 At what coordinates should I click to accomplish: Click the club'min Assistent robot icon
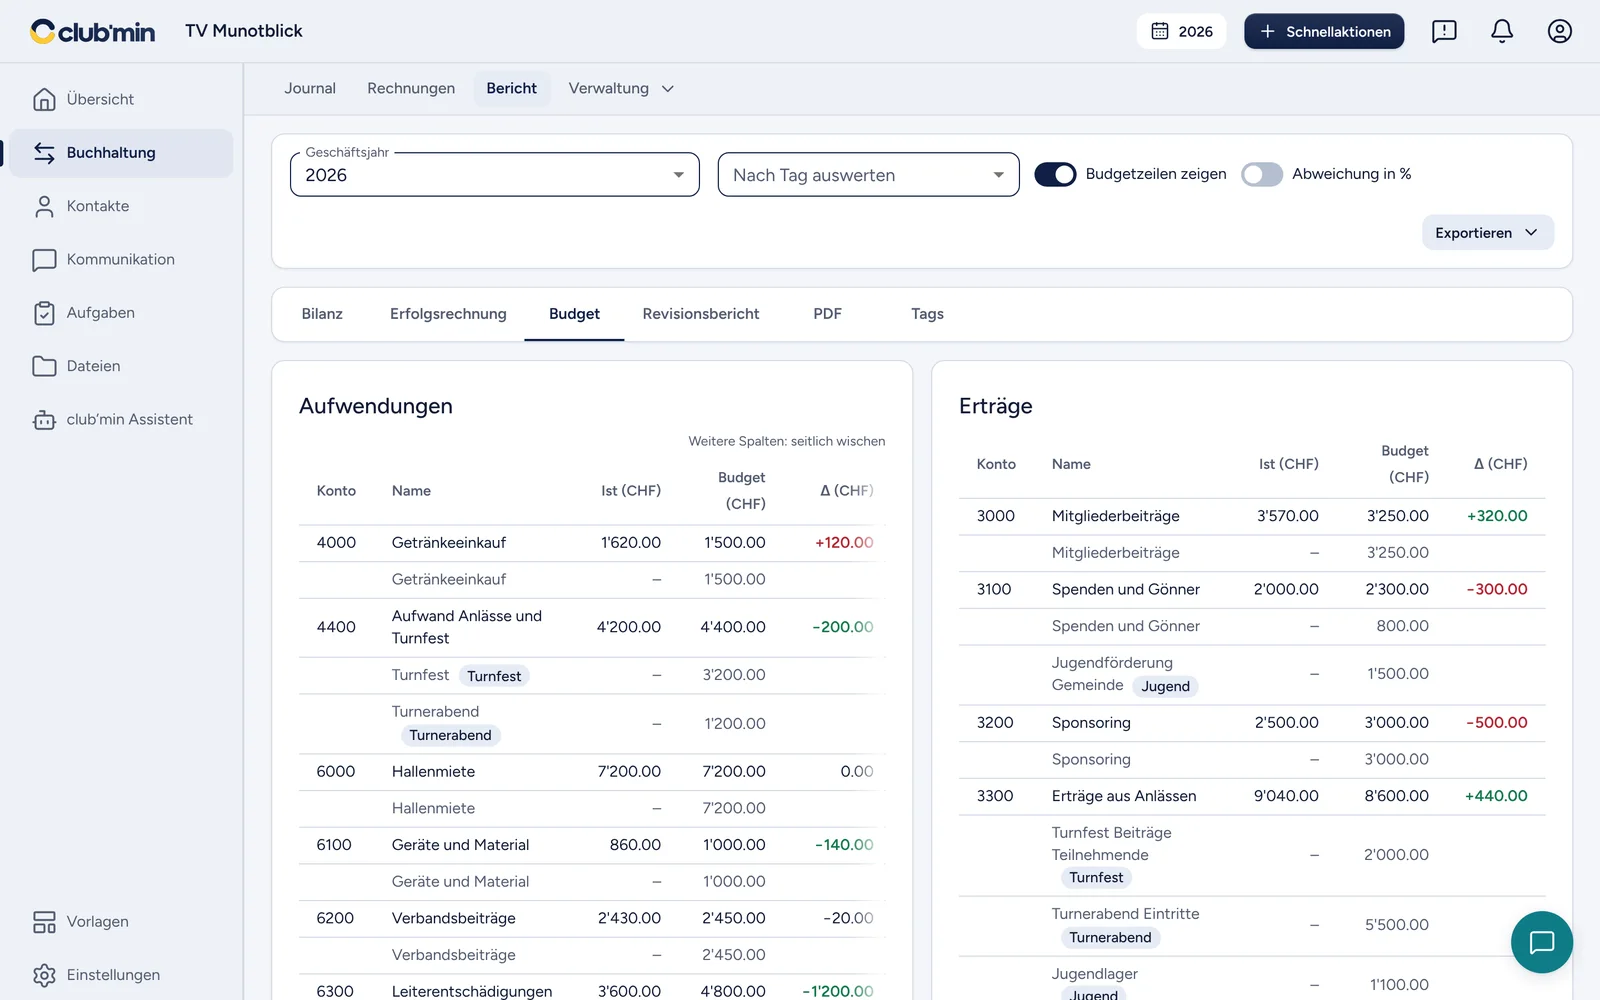[44, 420]
